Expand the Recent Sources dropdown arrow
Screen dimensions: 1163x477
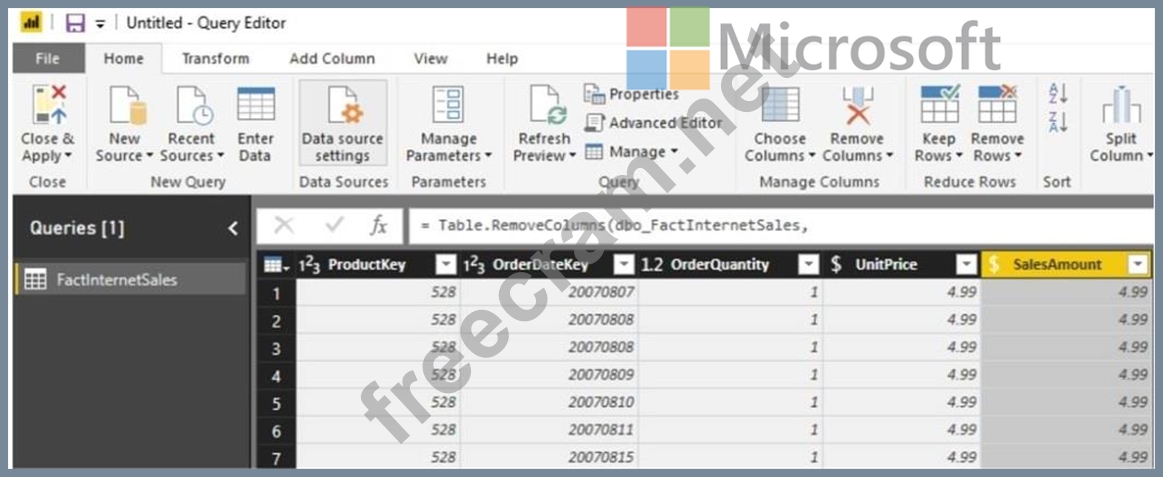220,157
